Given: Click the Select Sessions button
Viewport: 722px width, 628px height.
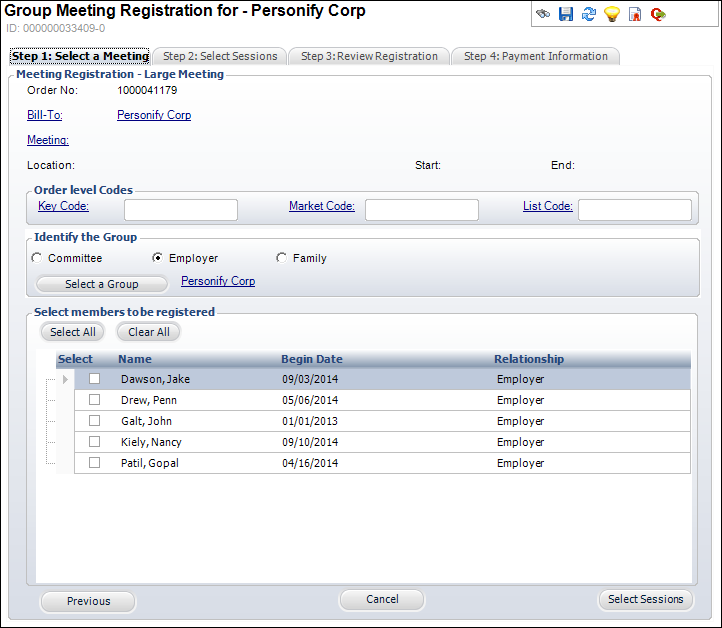Looking at the screenshot, I should pos(646,599).
